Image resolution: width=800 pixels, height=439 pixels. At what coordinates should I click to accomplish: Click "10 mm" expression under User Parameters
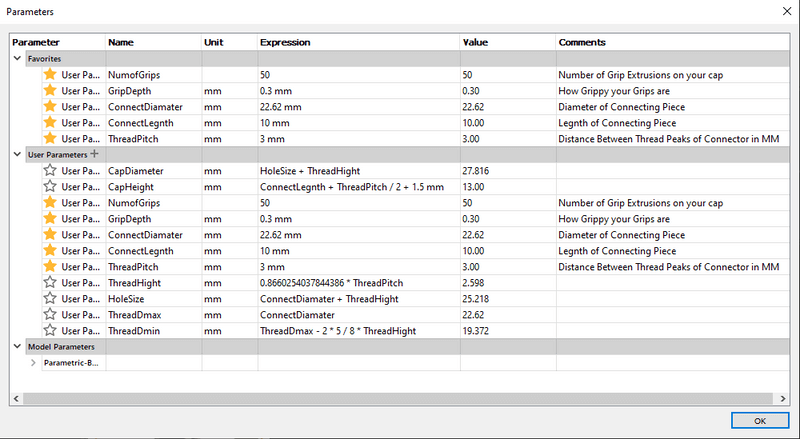click(274, 251)
